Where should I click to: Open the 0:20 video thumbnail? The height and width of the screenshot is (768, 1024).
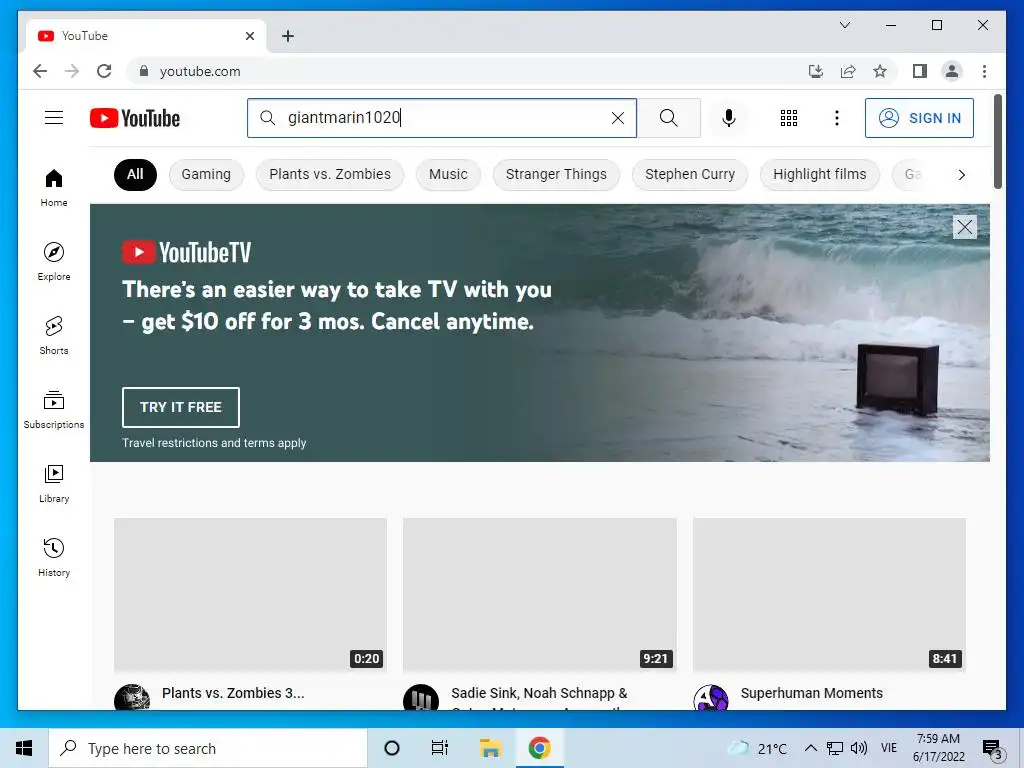[250, 594]
